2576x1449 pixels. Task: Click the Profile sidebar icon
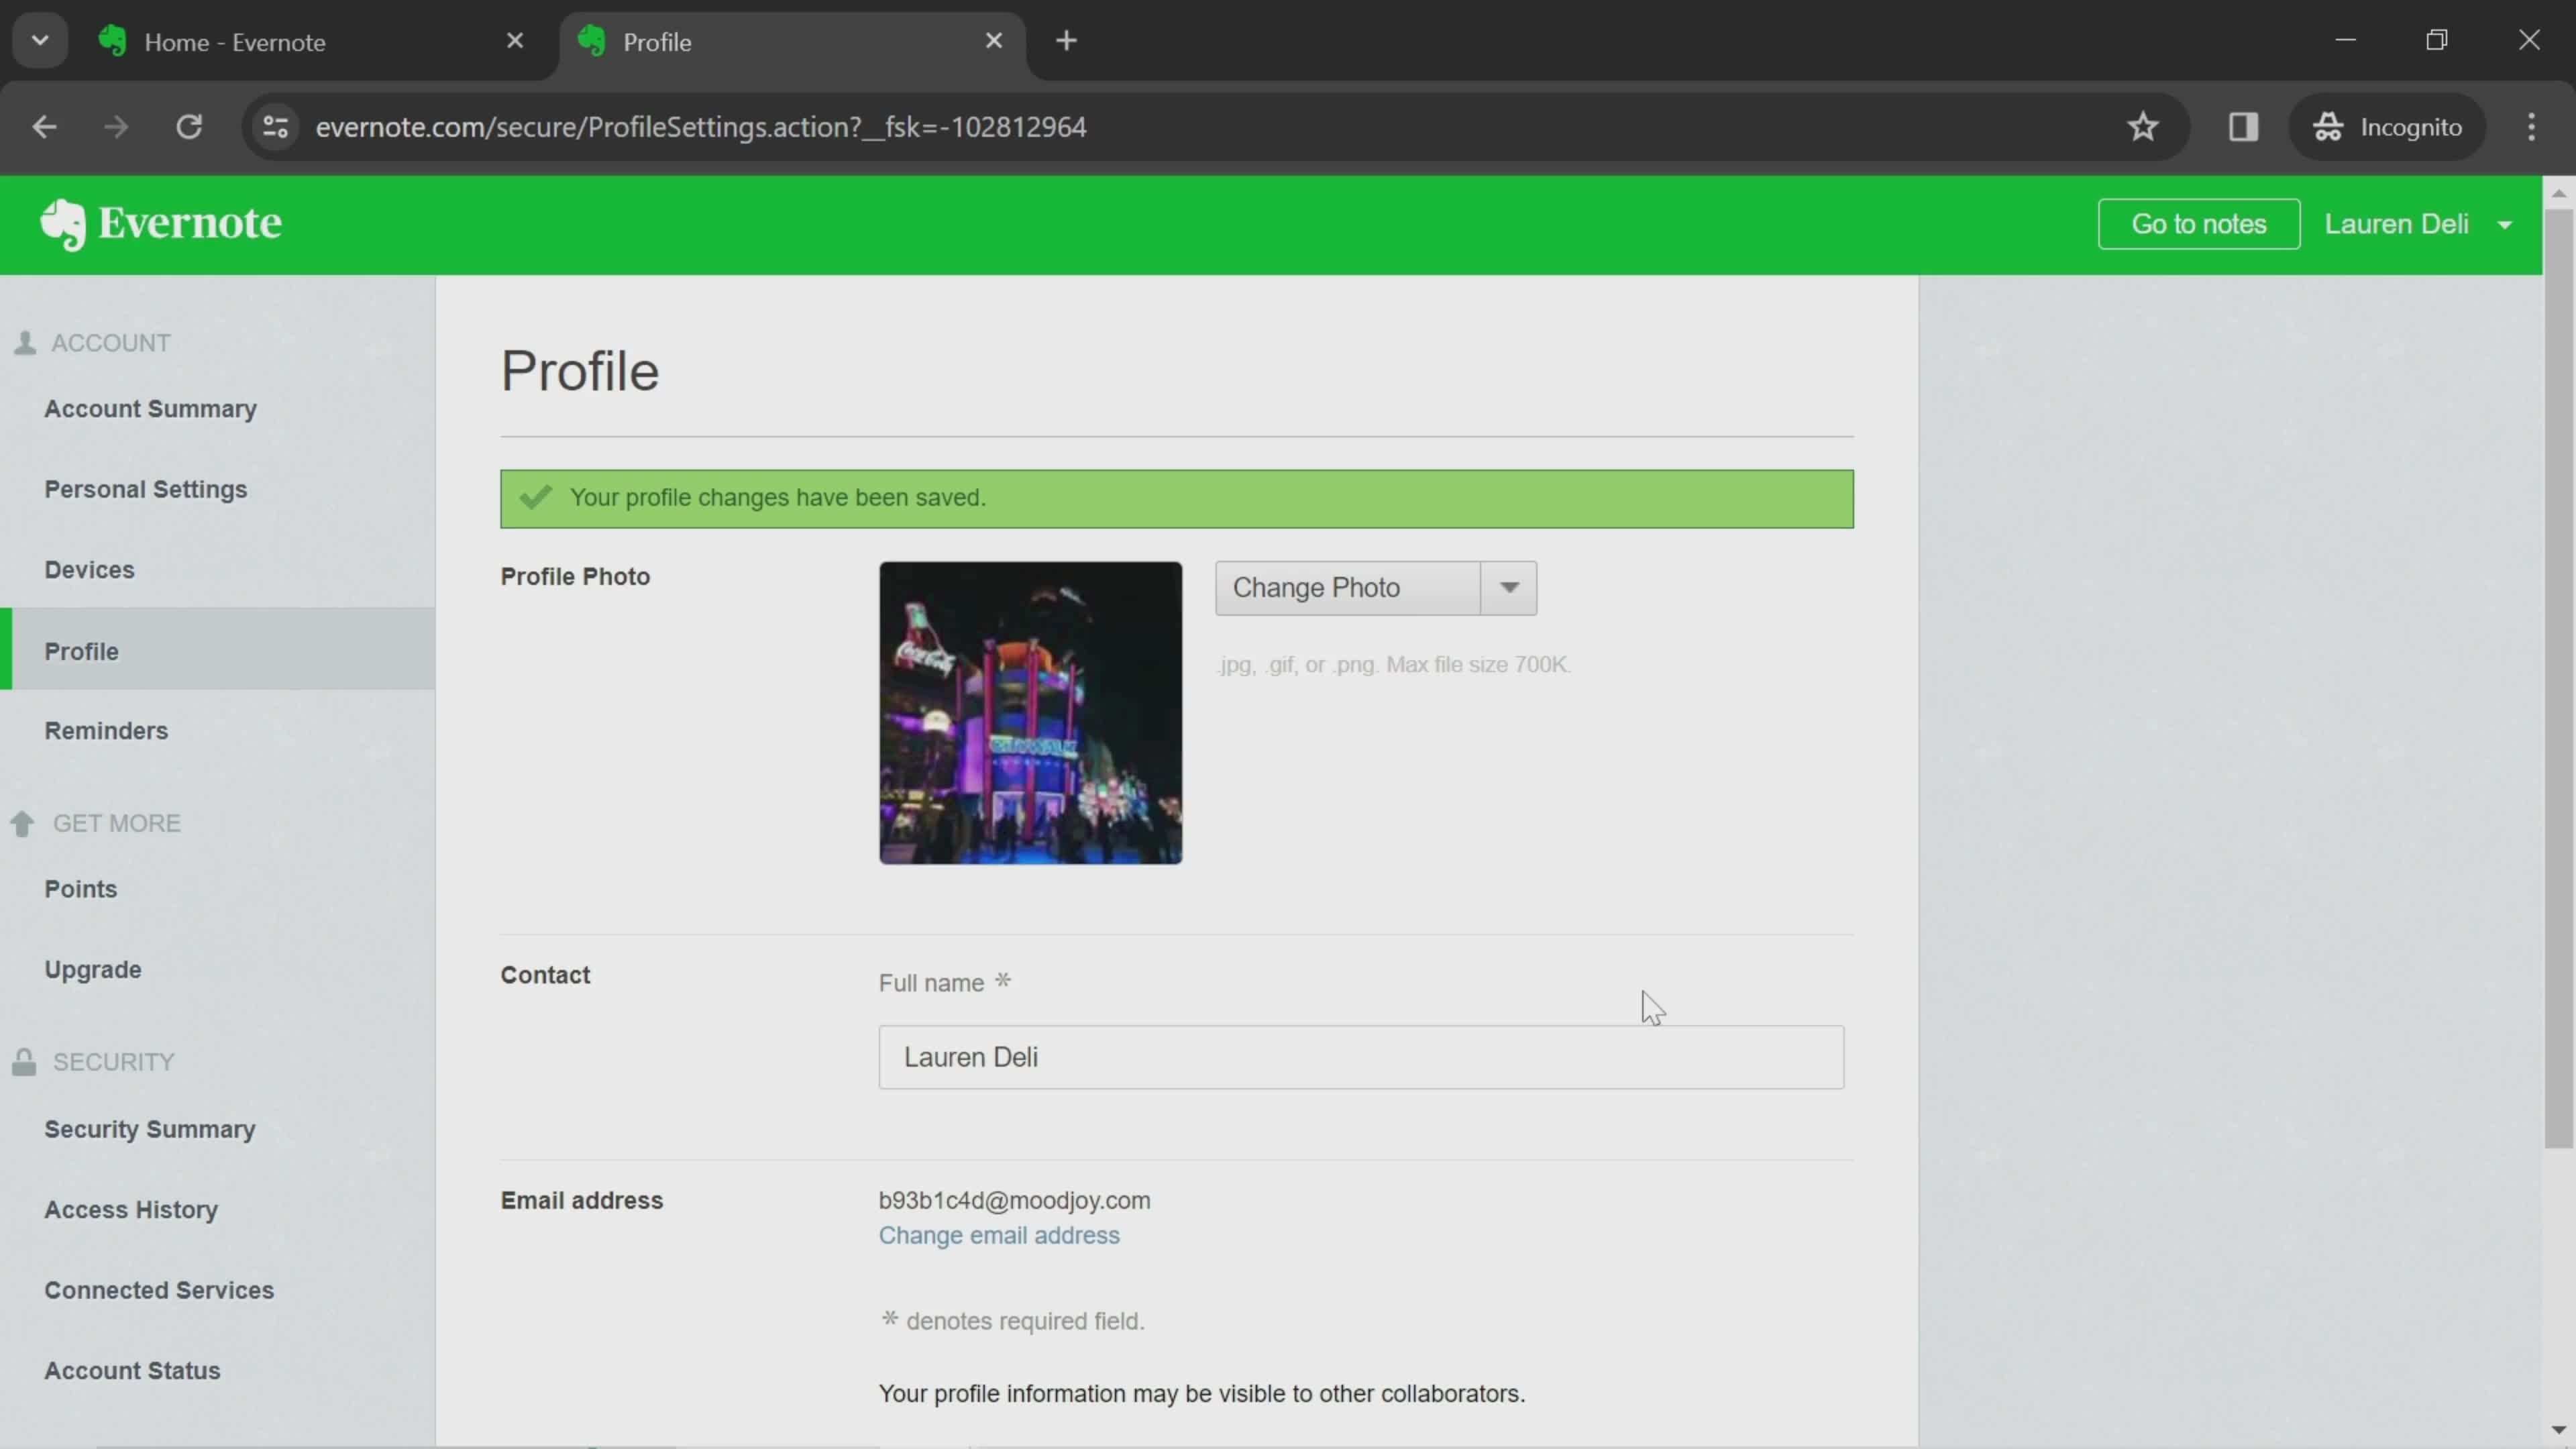coord(81,649)
